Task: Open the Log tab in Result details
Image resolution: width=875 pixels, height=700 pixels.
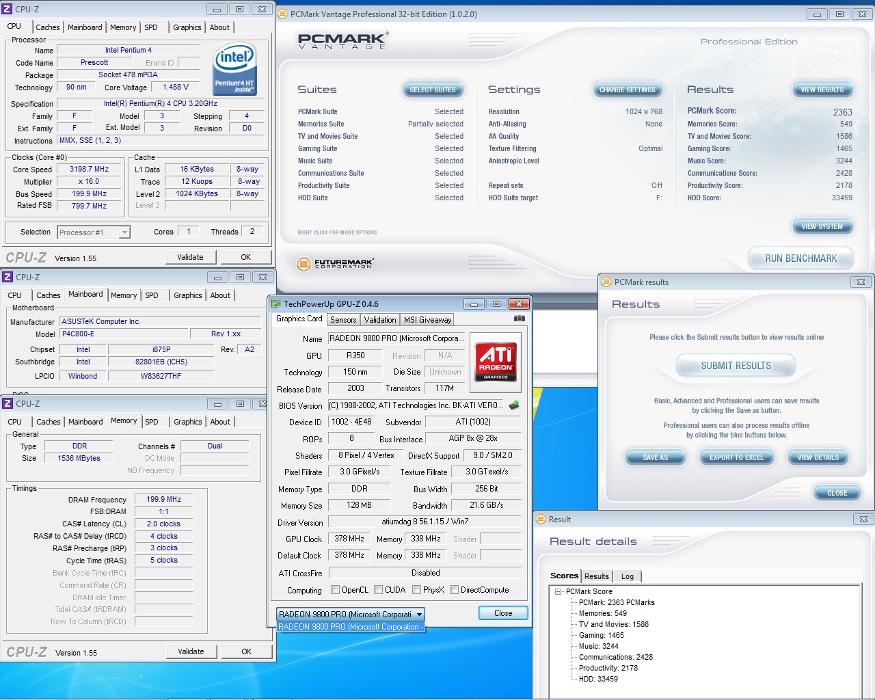Action: pyautogui.click(x=627, y=576)
